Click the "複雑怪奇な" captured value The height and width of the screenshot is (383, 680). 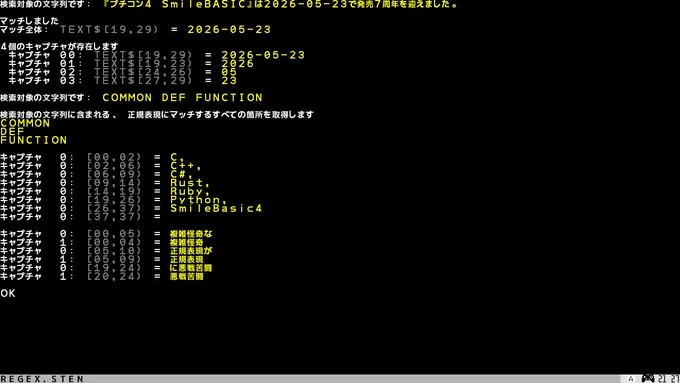click(x=191, y=234)
